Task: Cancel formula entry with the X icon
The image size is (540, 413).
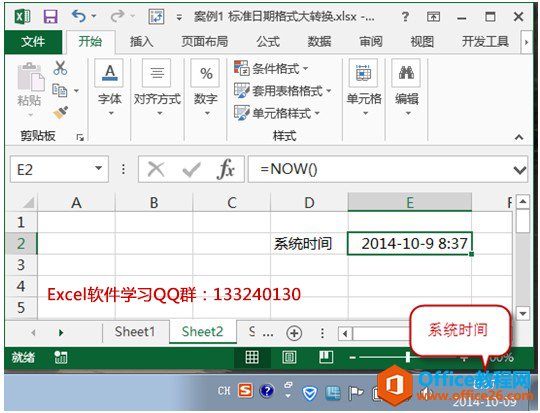Action: [x=156, y=169]
